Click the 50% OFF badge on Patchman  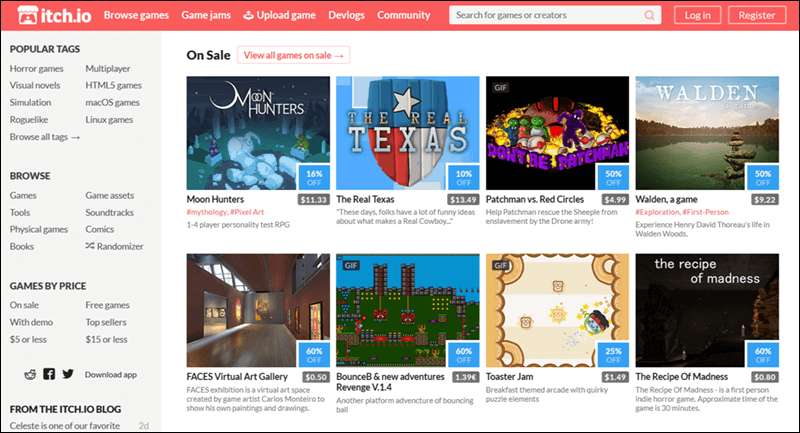tap(613, 177)
